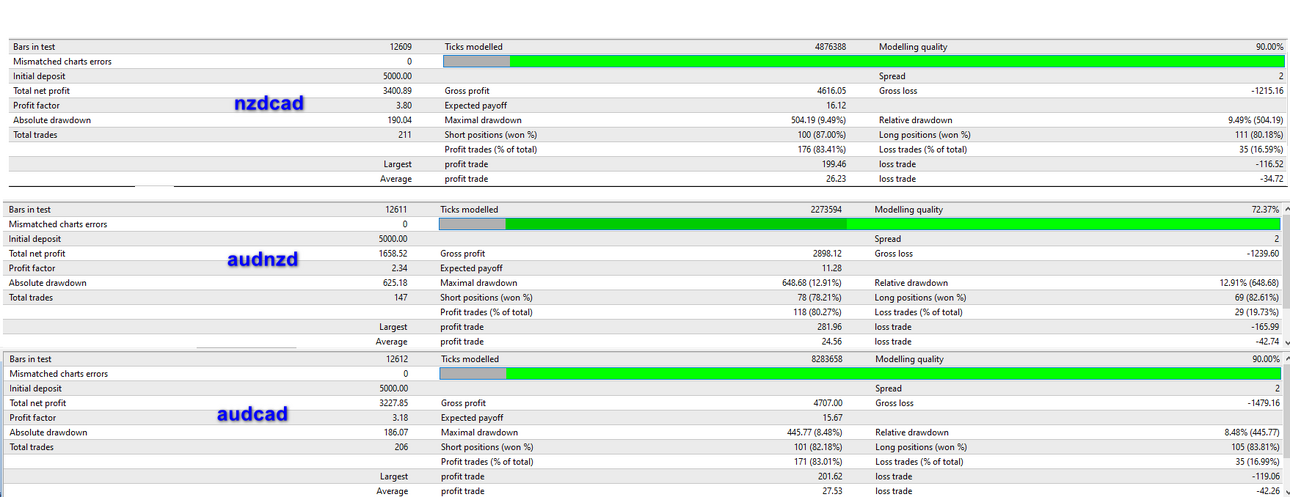Select profit trades value 118 (80.27%)
Viewport: 1290px width, 497px height.
pos(817,312)
